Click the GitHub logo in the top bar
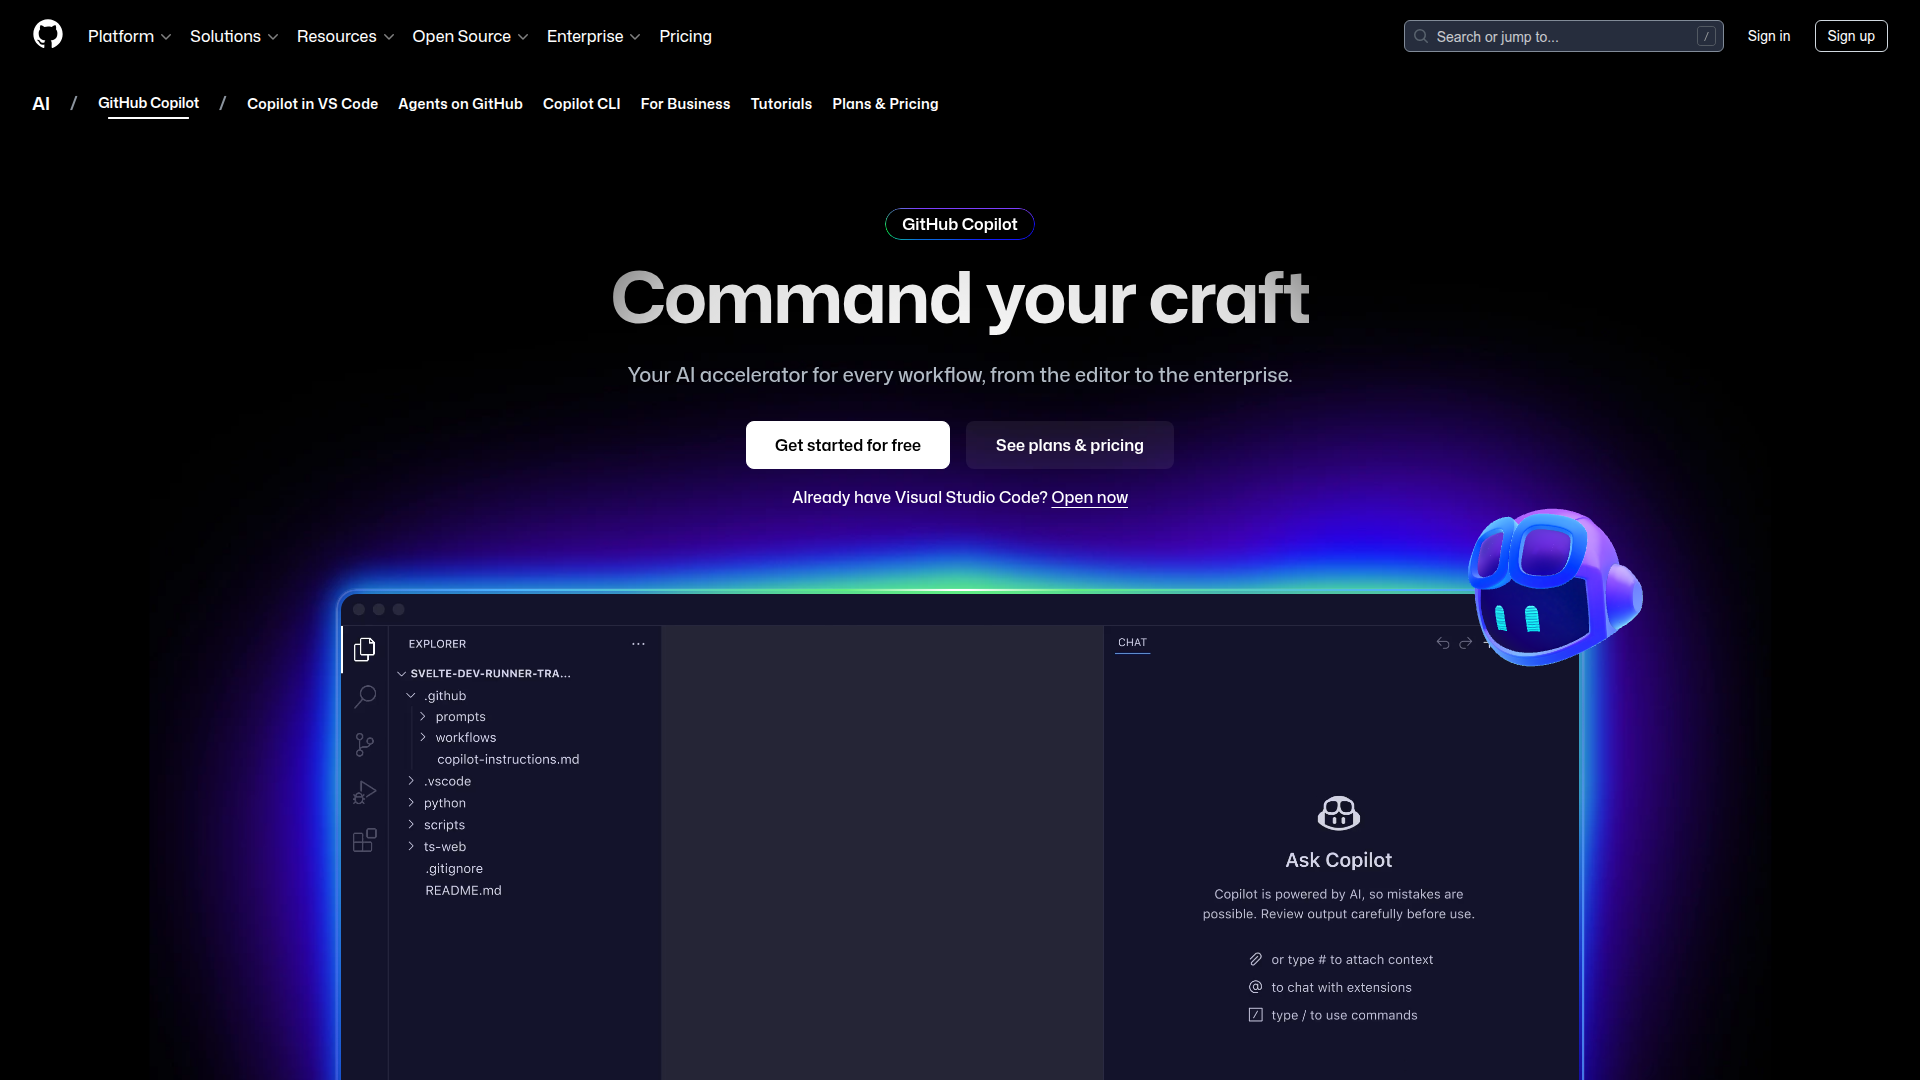The width and height of the screenshot is (1920, 1080). click(x=47, y=34)
